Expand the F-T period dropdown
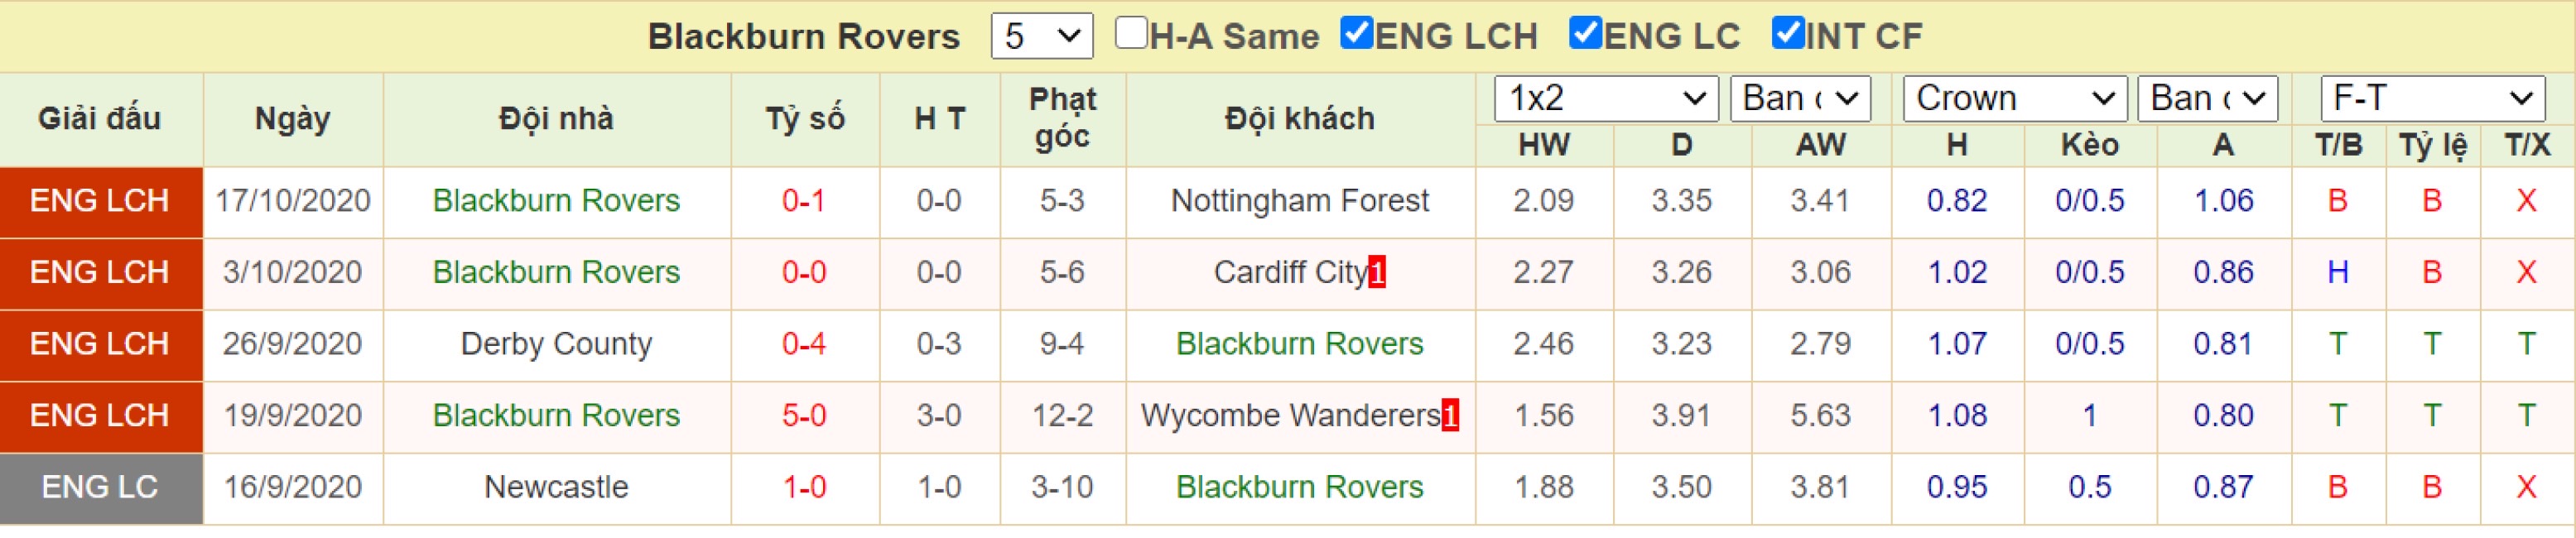Screen dimensions: 2576x538 click(x=2433, y=98)
